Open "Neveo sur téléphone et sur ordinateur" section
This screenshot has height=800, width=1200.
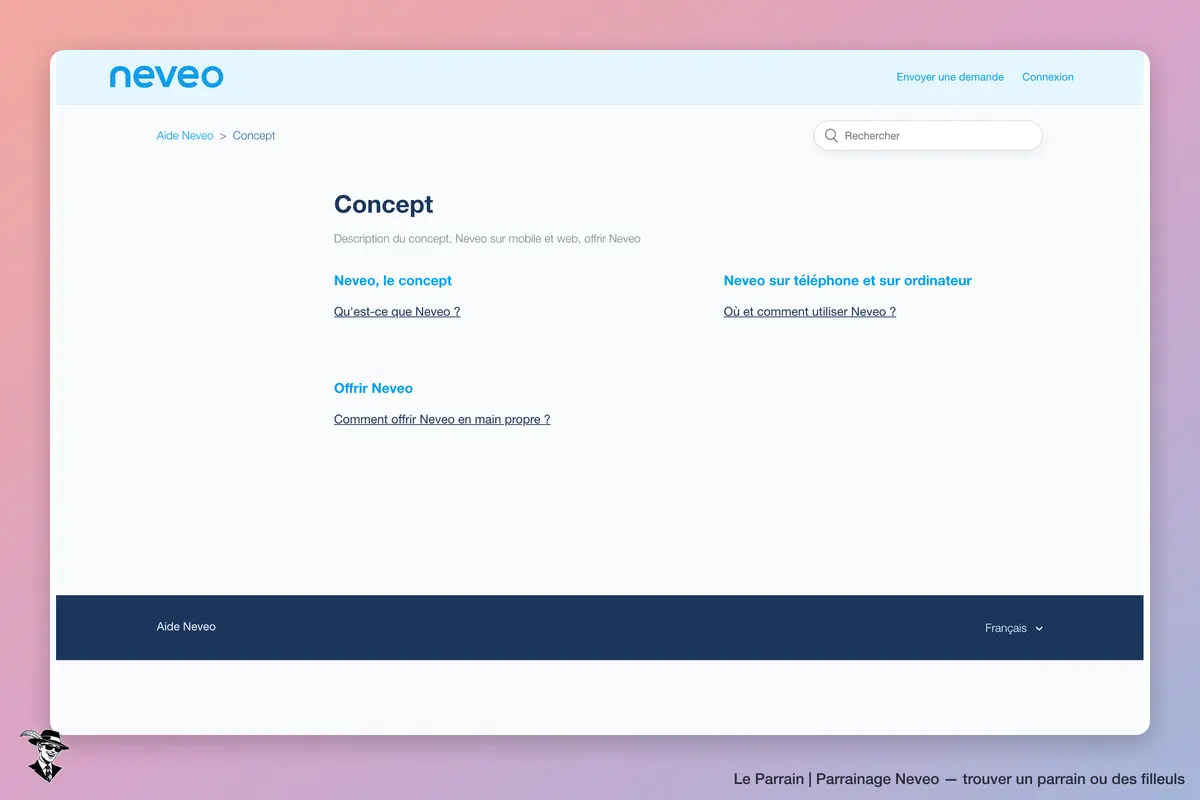tap(848, 281)
